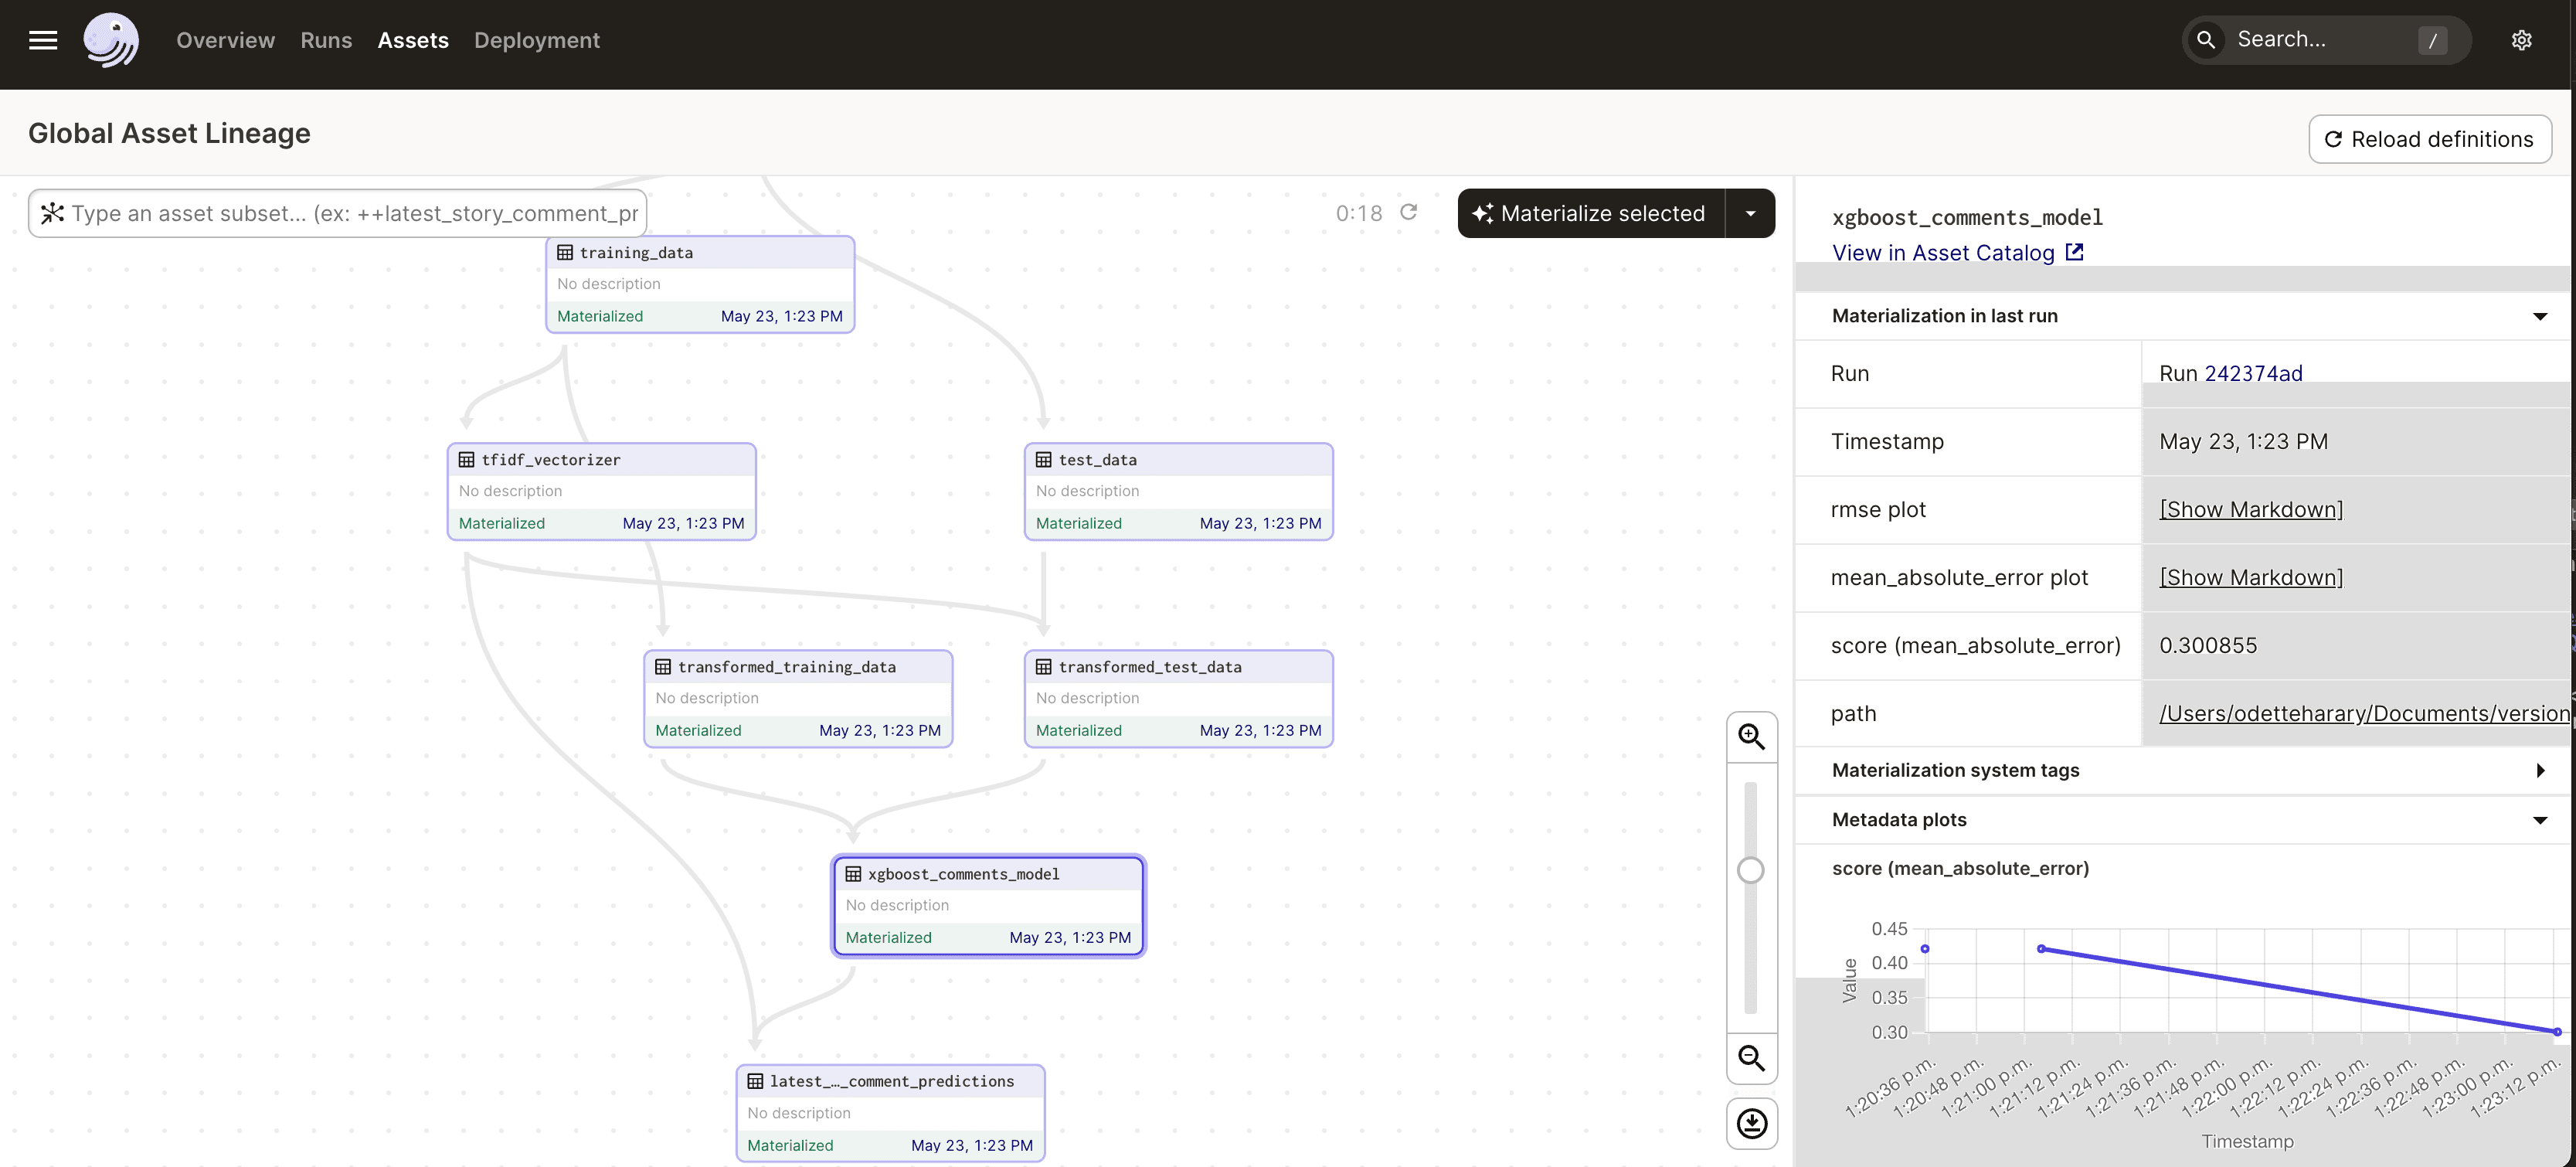
Task: Click the refresh countdown icon
Action: click(1408, 212)
